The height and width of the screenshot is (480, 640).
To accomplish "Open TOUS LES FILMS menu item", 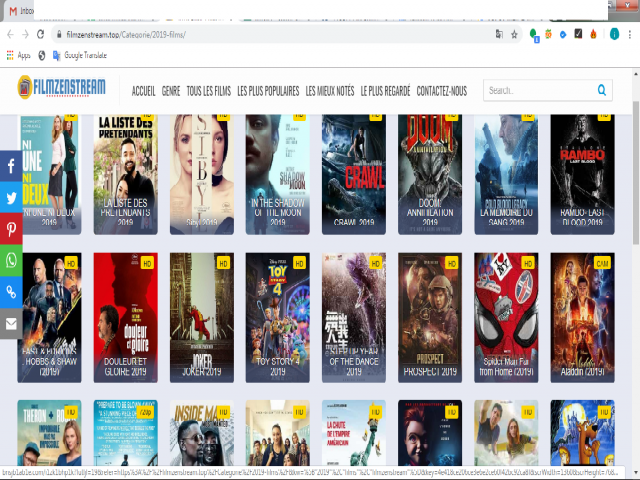I will [x=209, y=91].
